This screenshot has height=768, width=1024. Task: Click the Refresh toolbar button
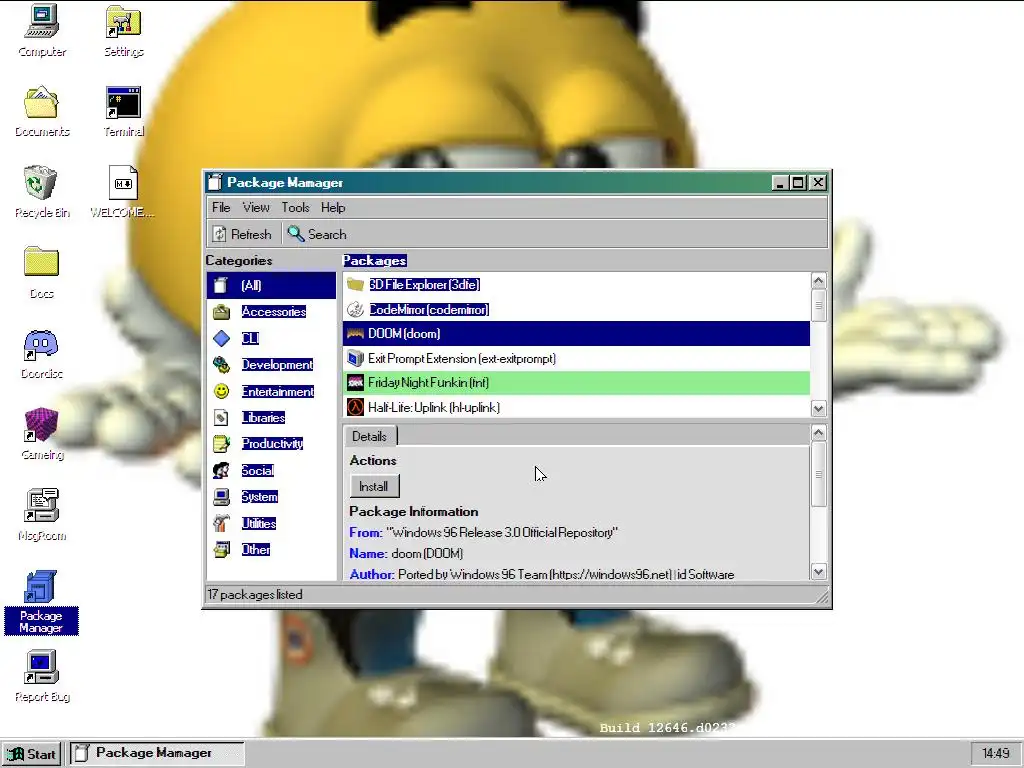[x=242, y=234]
